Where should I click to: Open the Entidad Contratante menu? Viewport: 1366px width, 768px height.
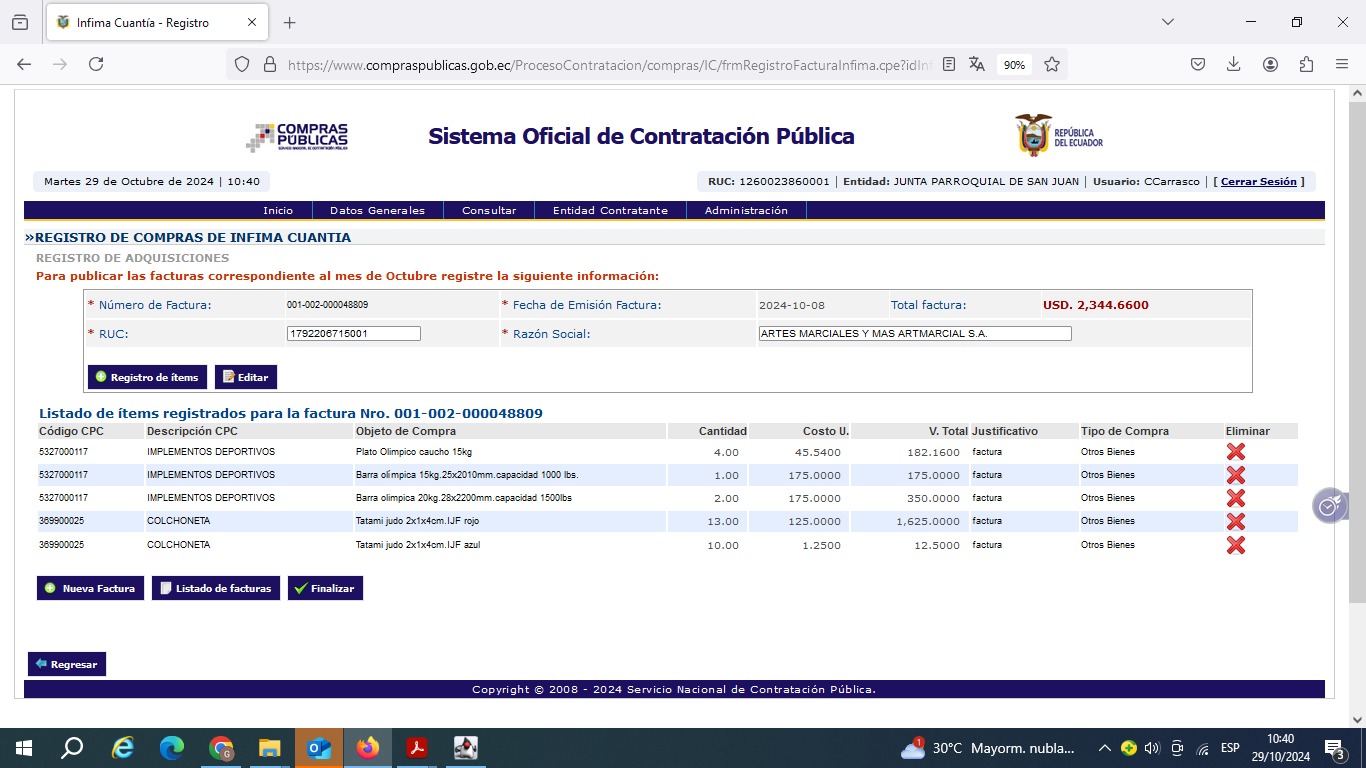[x=610, y=211]
